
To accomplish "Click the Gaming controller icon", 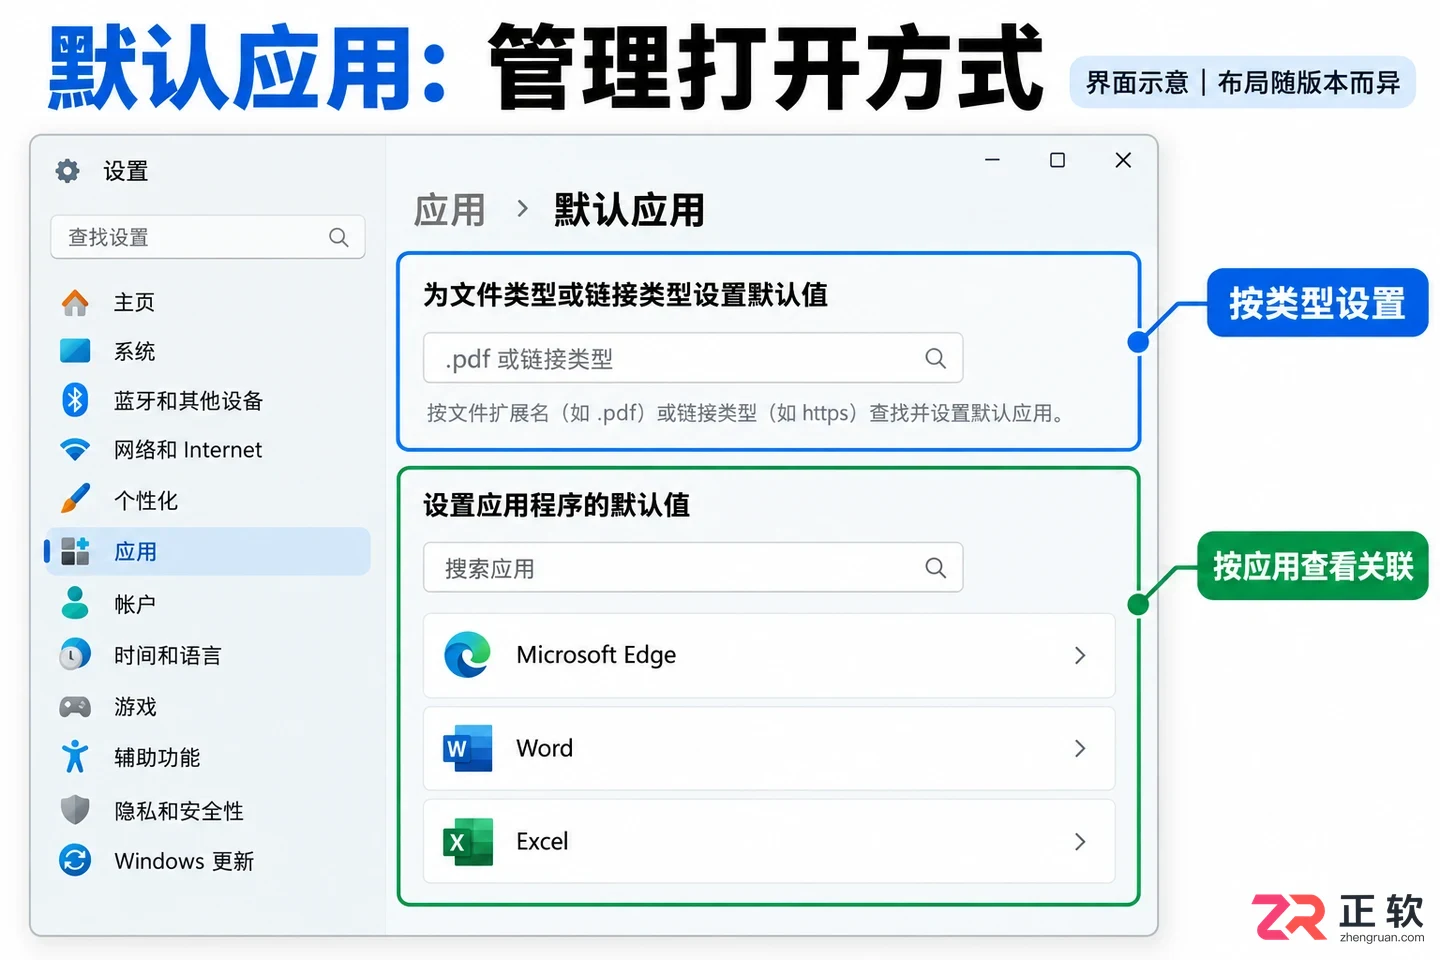I will (75, 707).
